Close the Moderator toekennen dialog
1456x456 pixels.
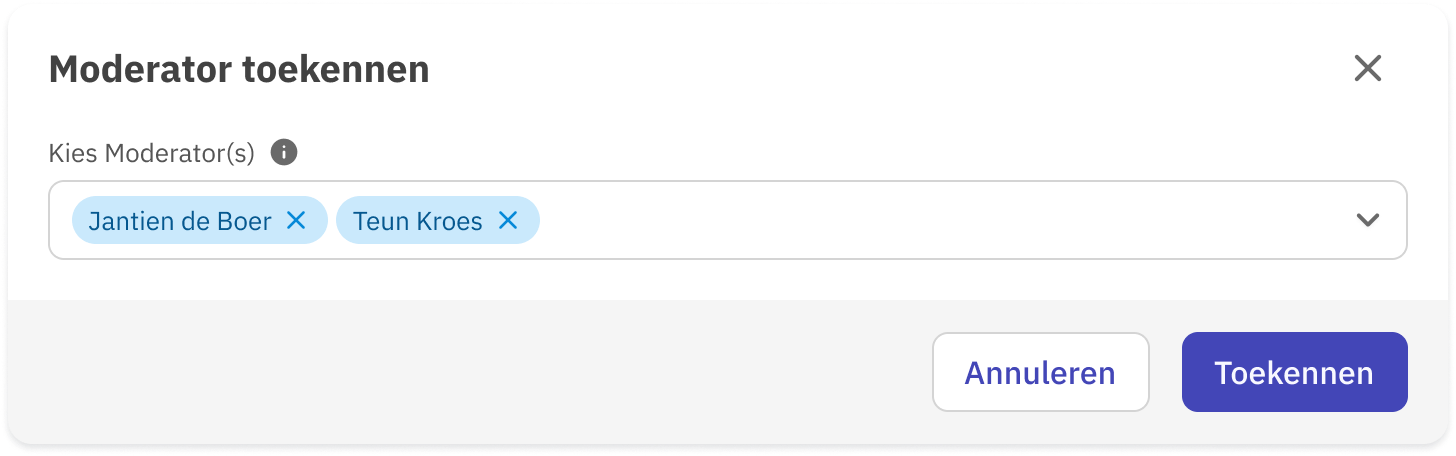[x=1367, y=68]
